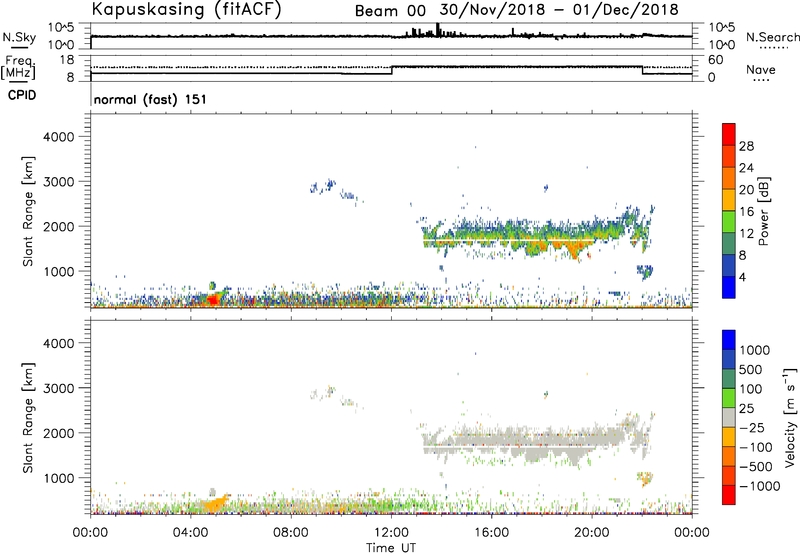
Task: Click the blue 1000 velocity swatch
Action: 729,340
